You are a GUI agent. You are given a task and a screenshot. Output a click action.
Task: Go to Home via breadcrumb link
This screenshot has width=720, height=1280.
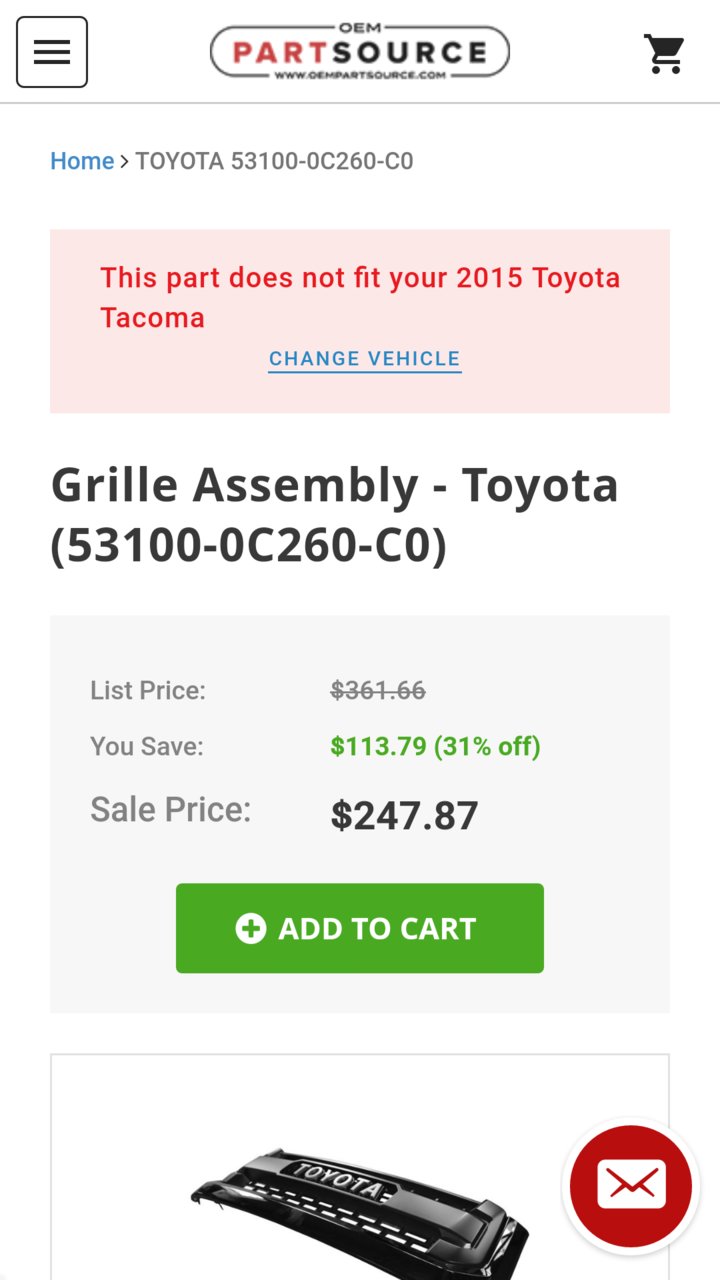coord(82,161)
